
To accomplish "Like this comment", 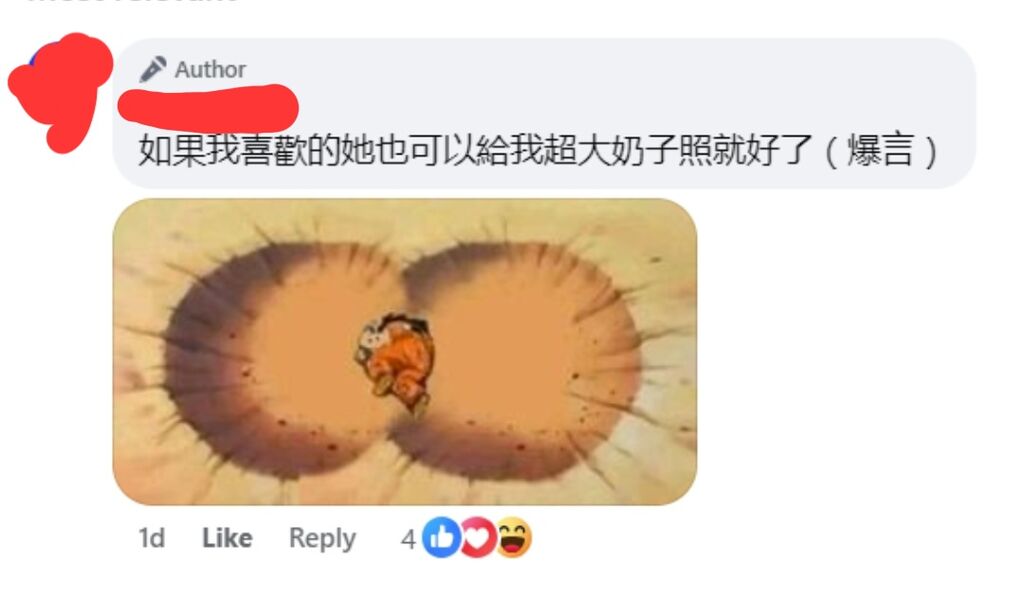I will (227, 538).
